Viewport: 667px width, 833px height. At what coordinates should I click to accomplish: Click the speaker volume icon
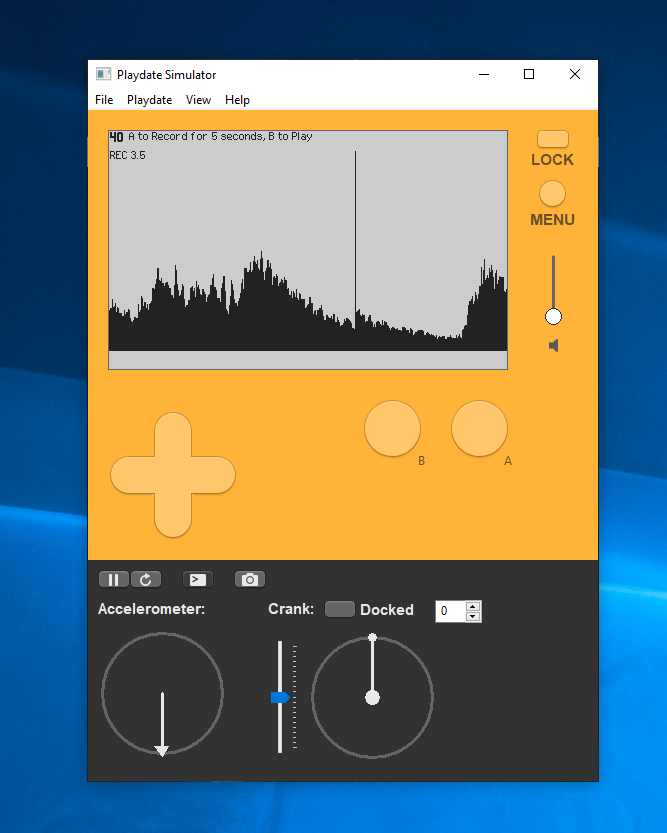(553, 346)
